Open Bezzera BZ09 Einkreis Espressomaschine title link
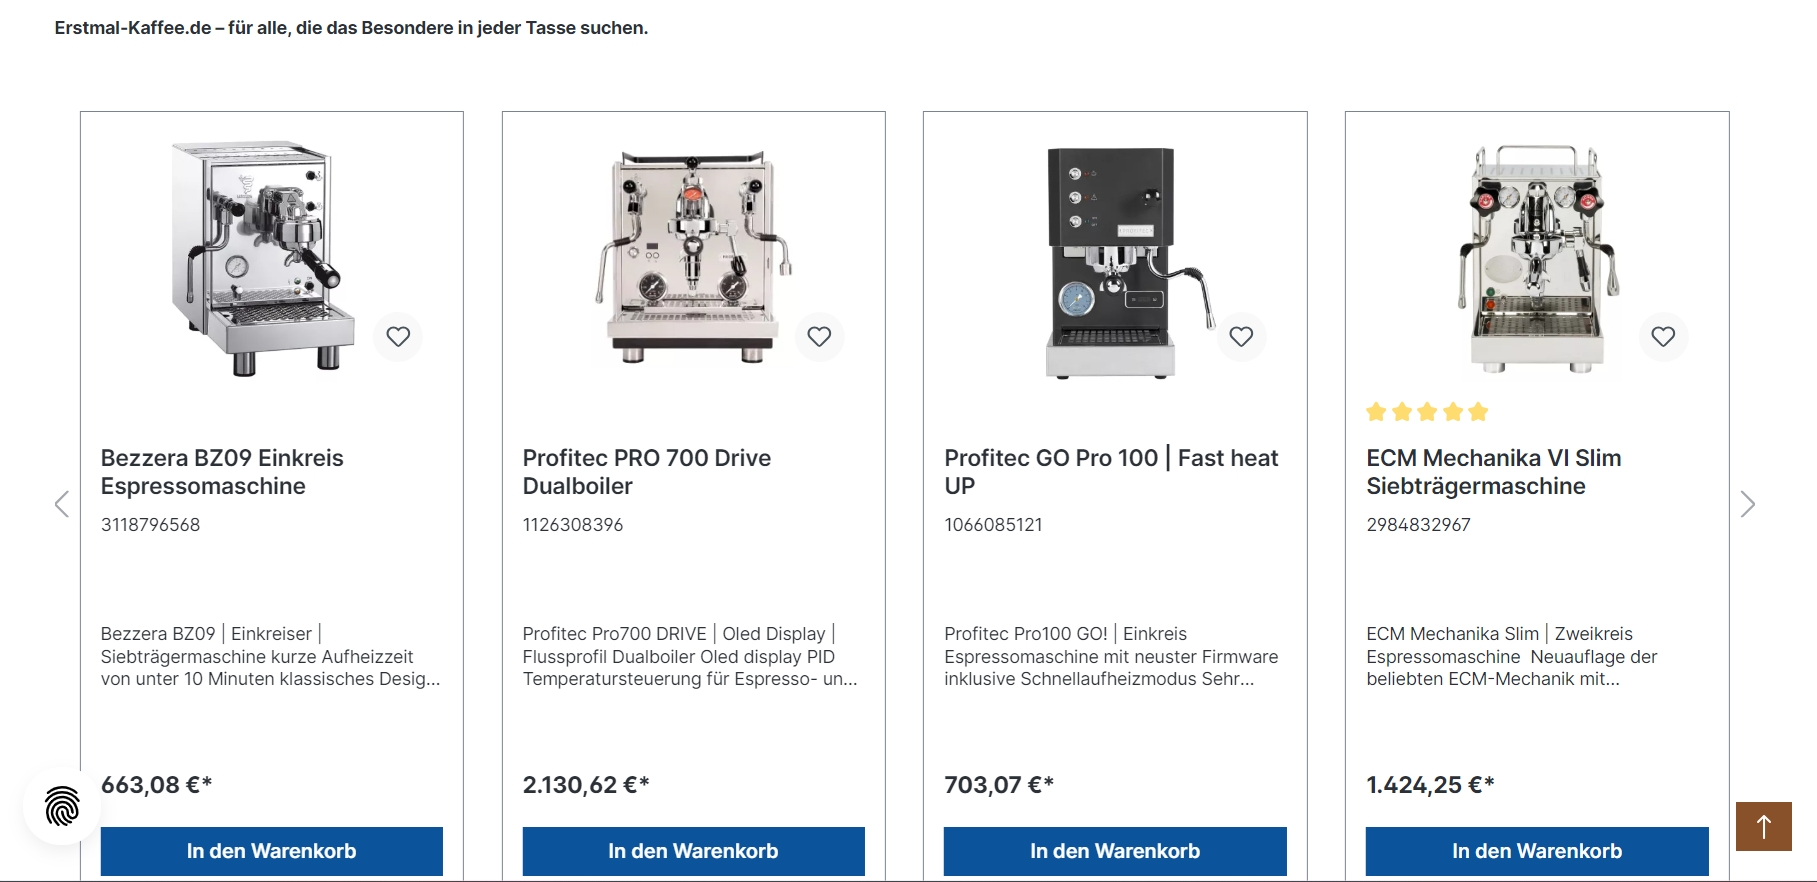The width and height of the screenshot is (1817, 882). click(222, 472)
